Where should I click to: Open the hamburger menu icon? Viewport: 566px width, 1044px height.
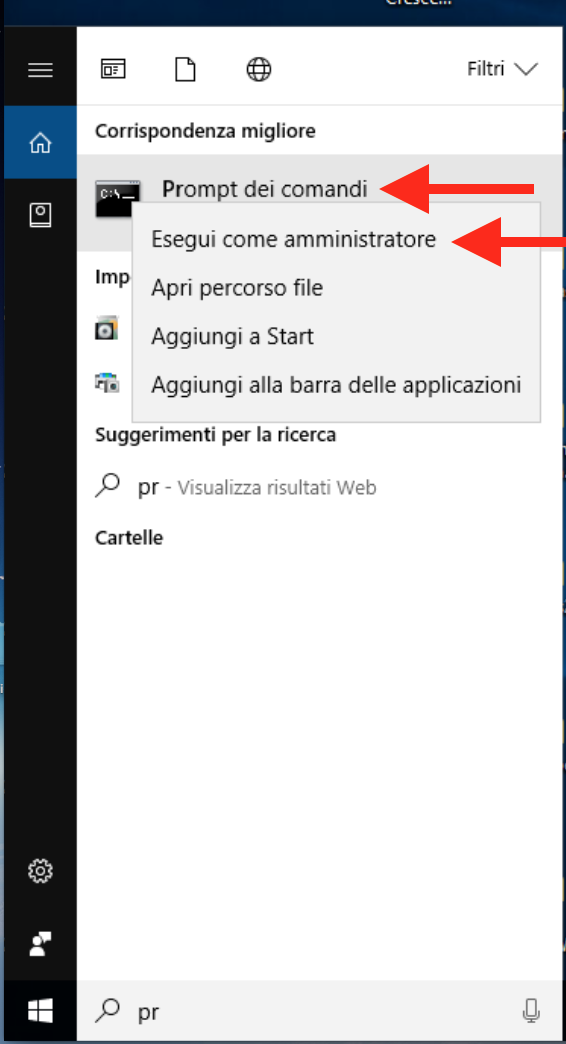pyautogui.click(x=40, y=69)
